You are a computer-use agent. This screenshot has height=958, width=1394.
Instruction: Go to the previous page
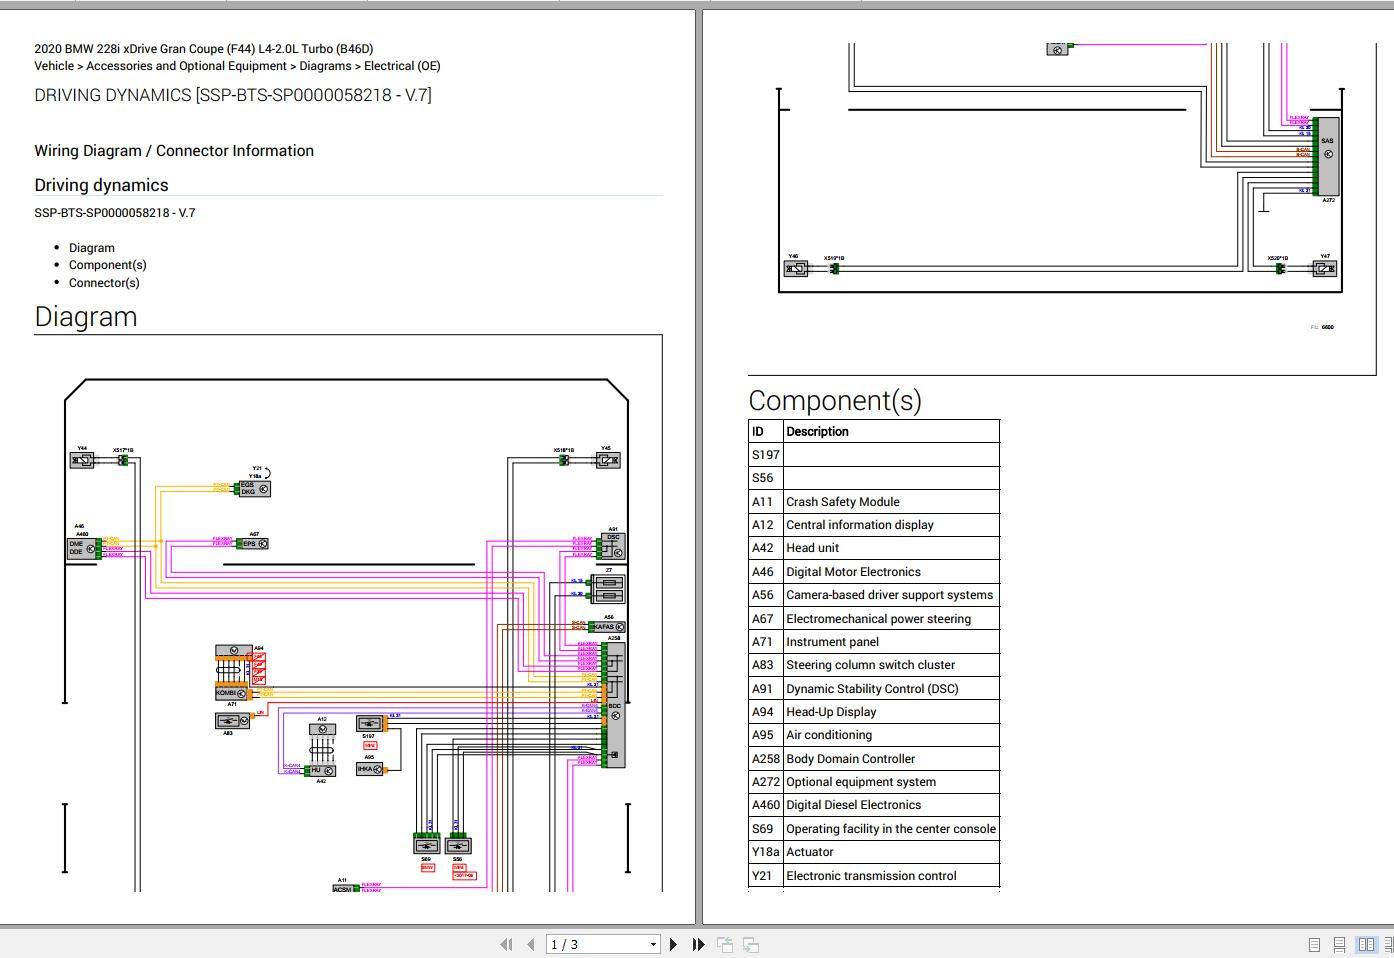coord(531,944)
